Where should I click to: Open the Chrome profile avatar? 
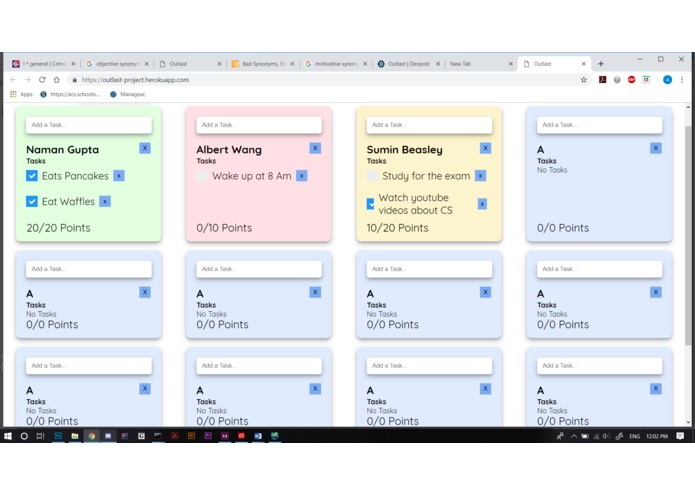[x=668, y=80]
